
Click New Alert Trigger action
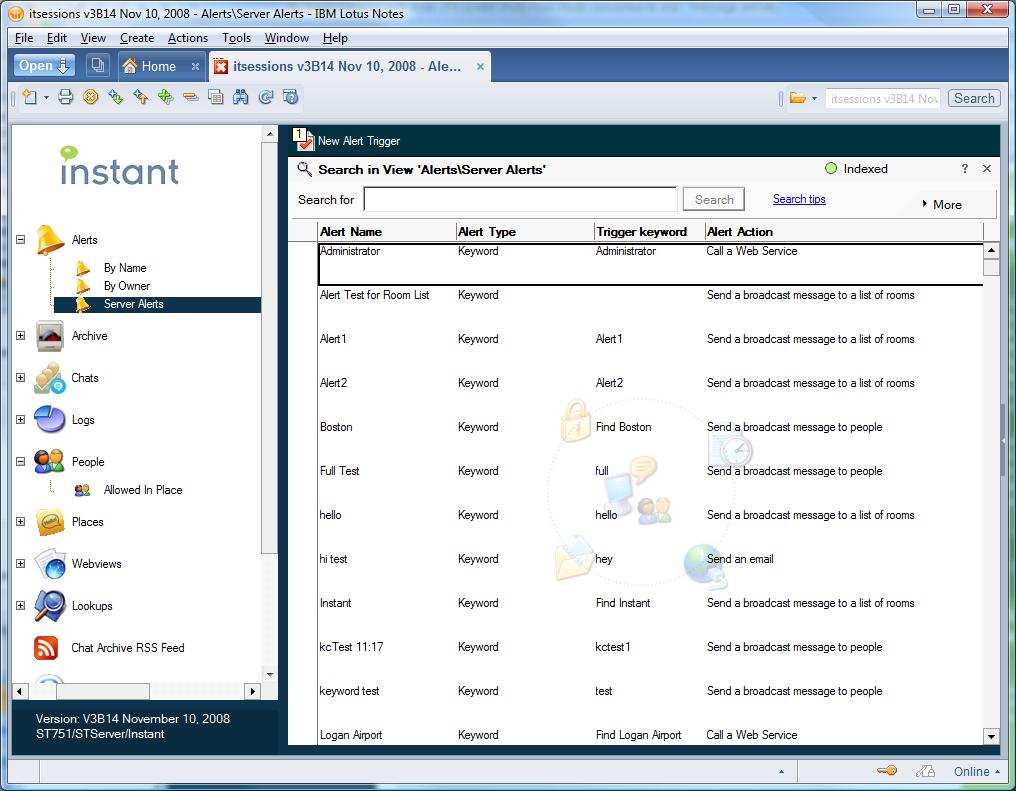347,141
